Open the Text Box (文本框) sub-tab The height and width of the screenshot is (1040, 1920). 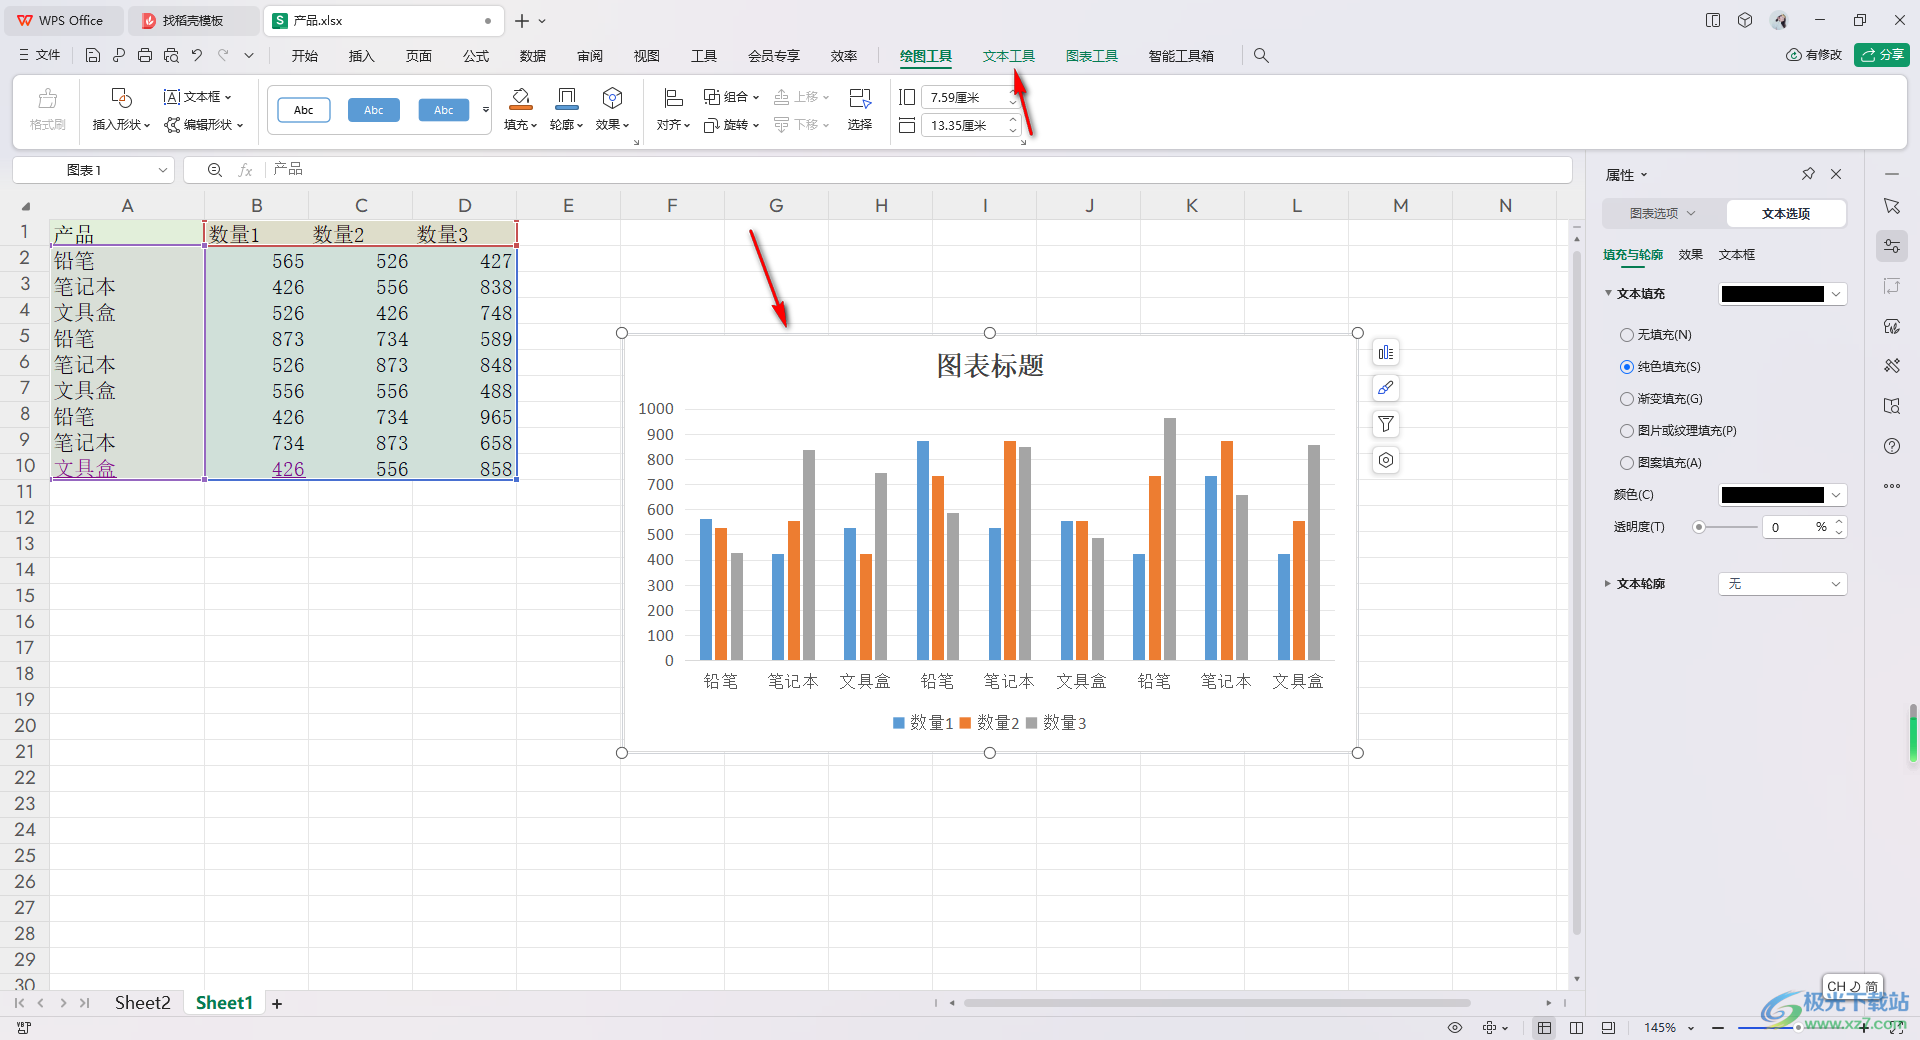1737,255
